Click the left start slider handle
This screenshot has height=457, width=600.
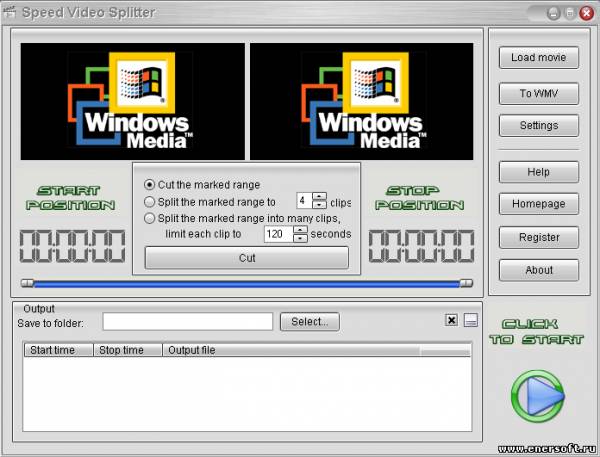point(27,283)
